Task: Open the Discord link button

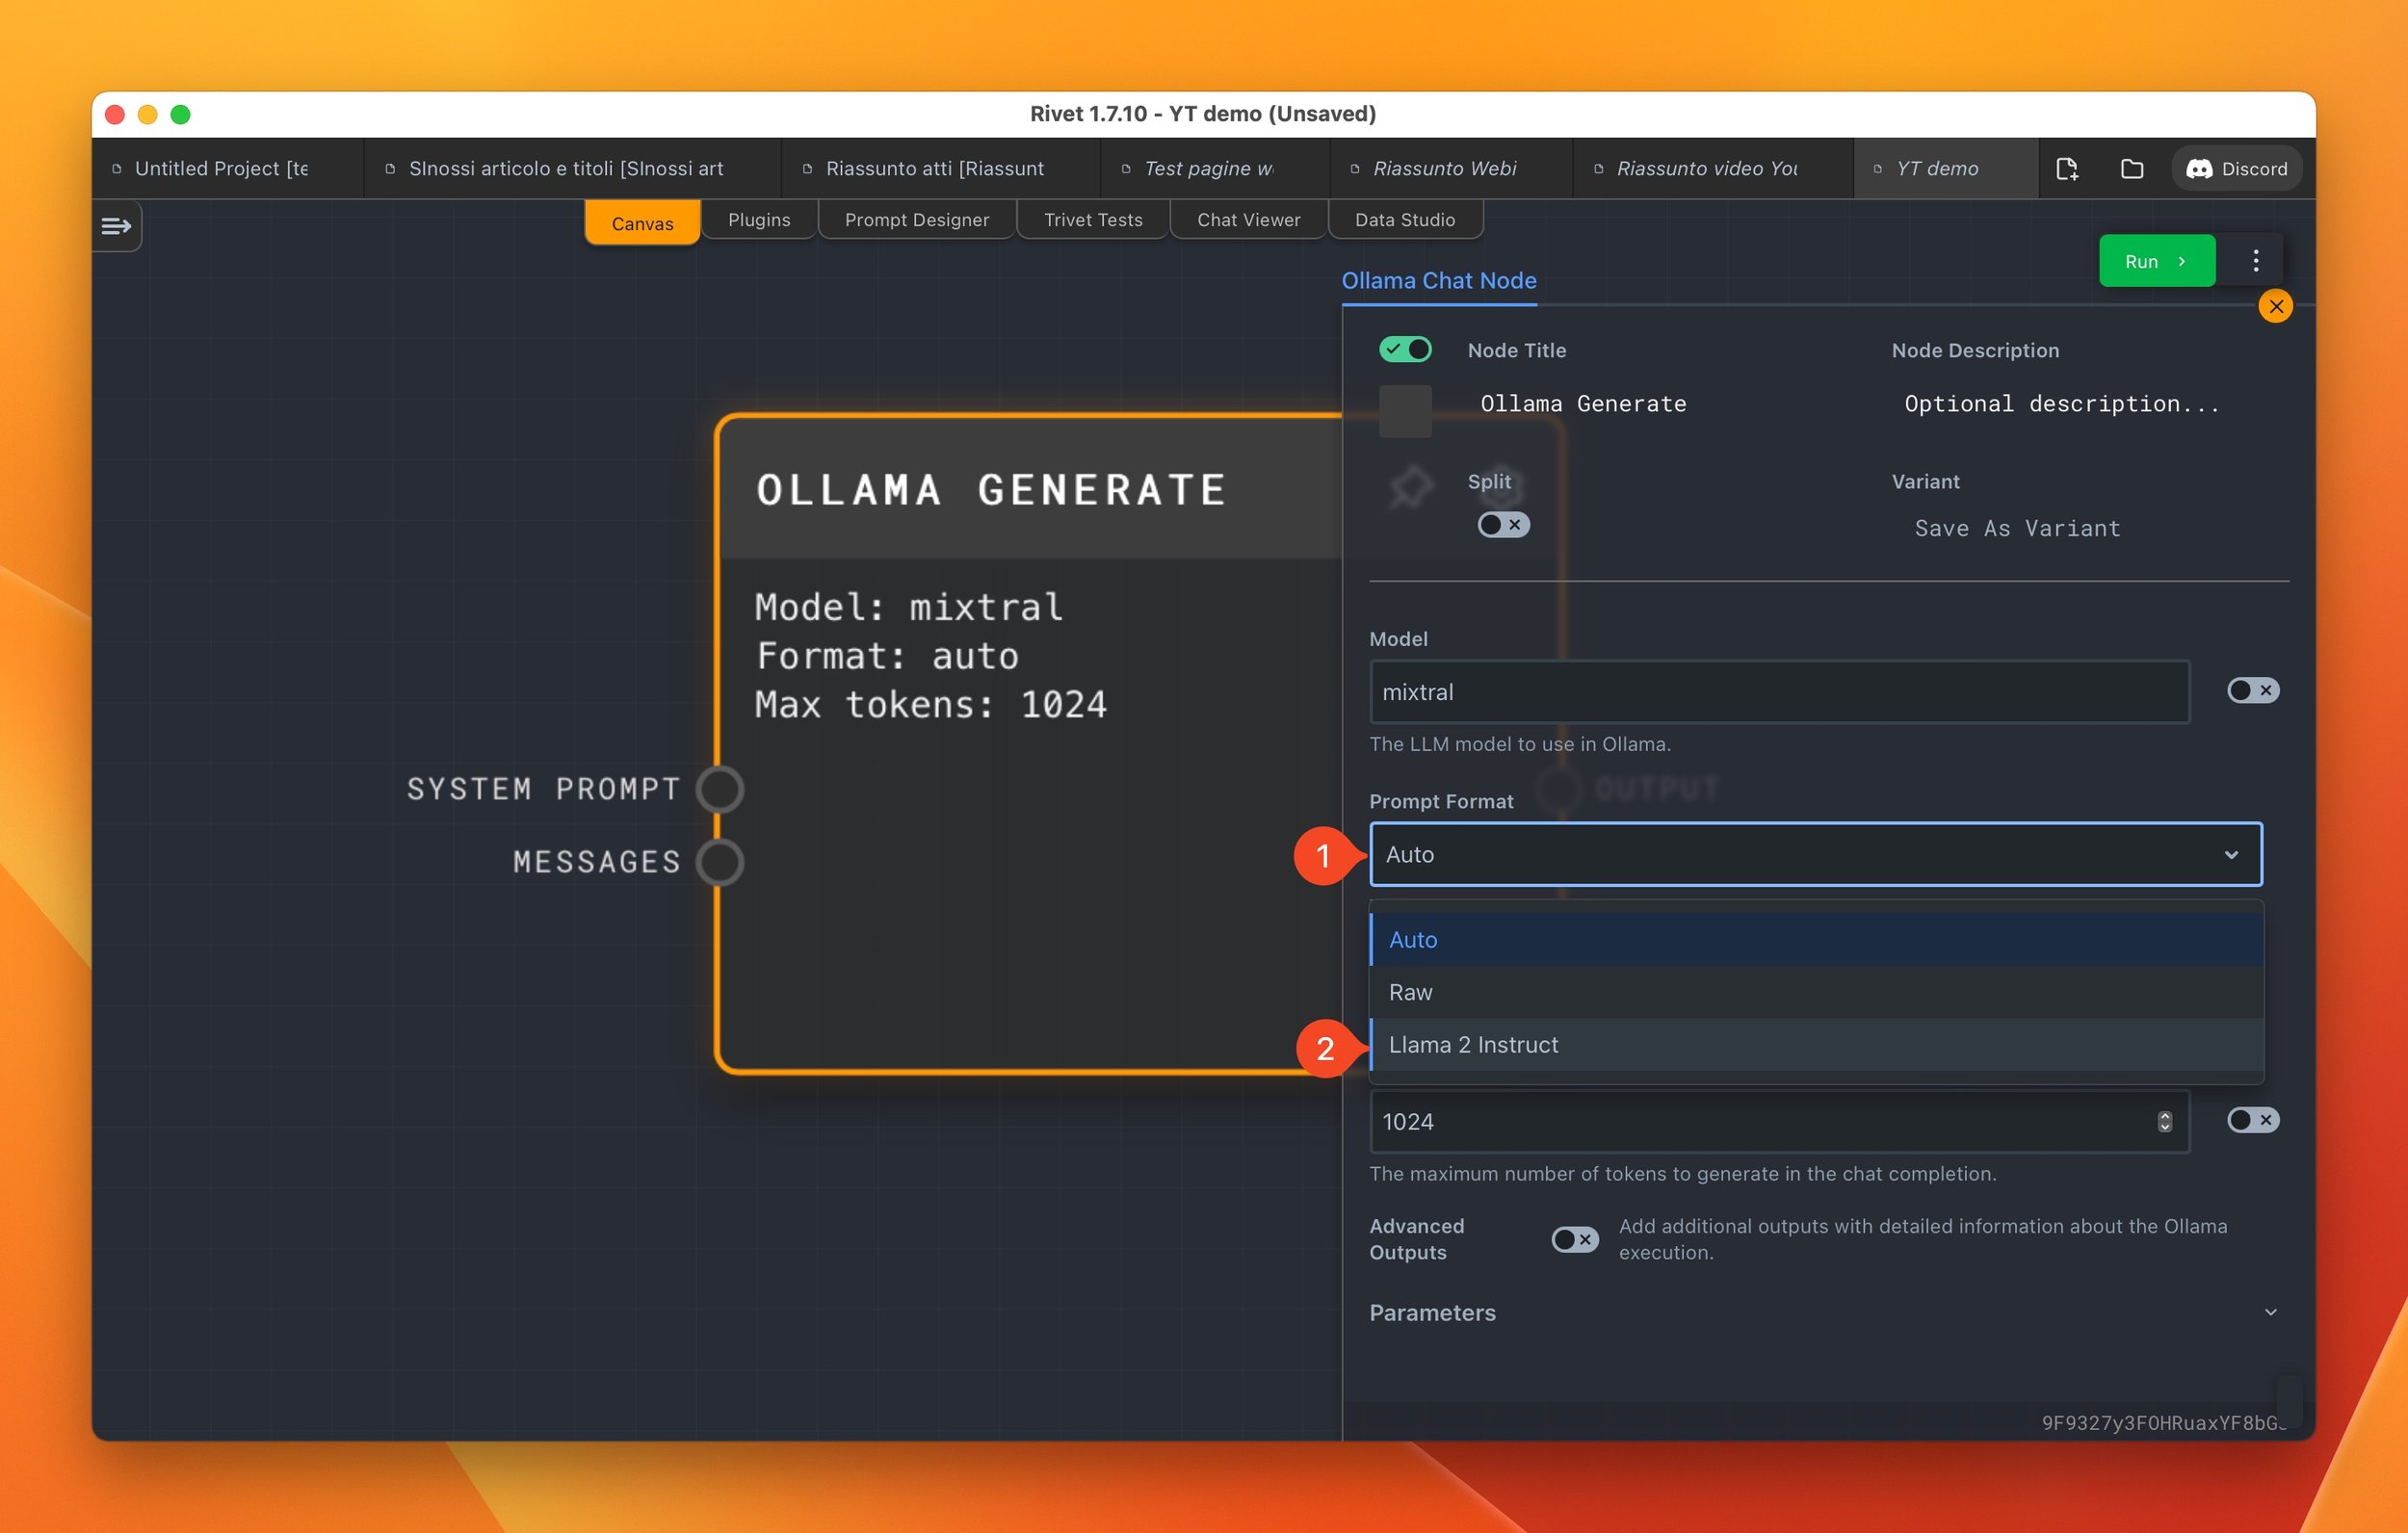Action: (2236, 169)
